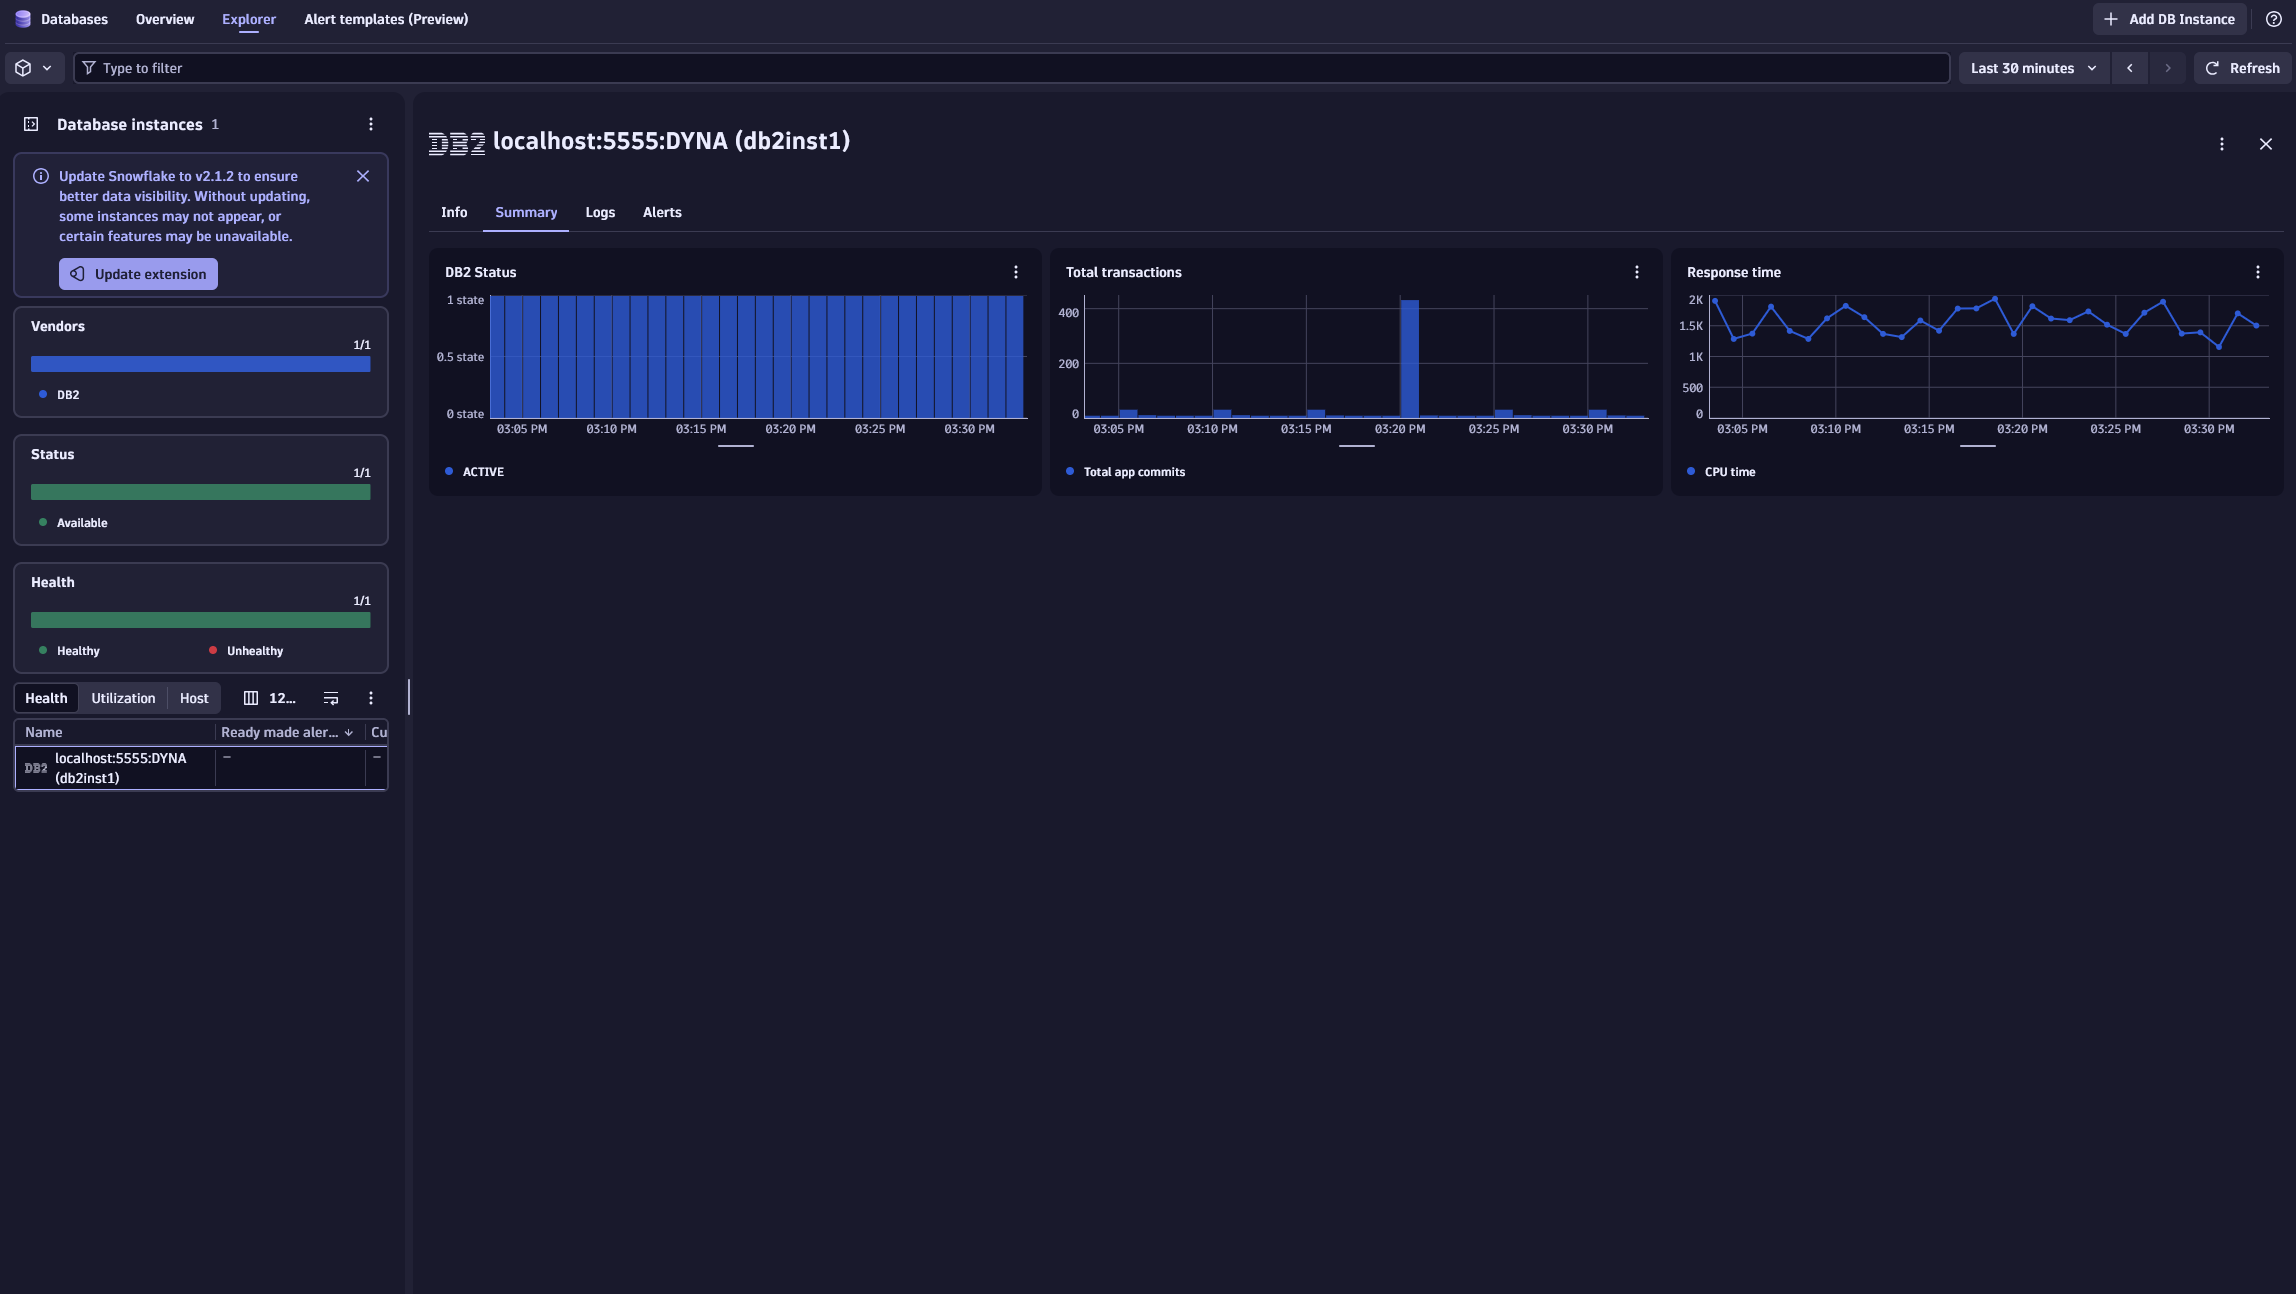Toggle Total app commits legend series
This screenshot has height=1294, width=2296.
click(x=1133, y=472)
